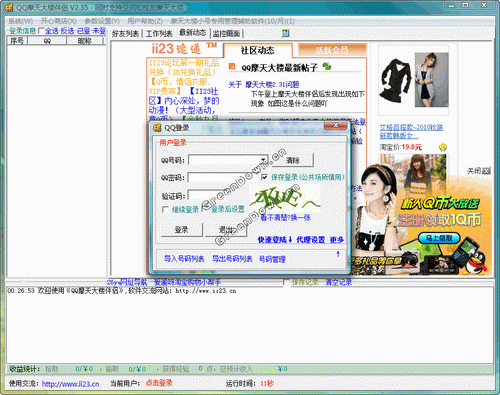Toggle the 继续登录 checkbox
The height and width of the screenshot is (395, 500).
[165, 209]
